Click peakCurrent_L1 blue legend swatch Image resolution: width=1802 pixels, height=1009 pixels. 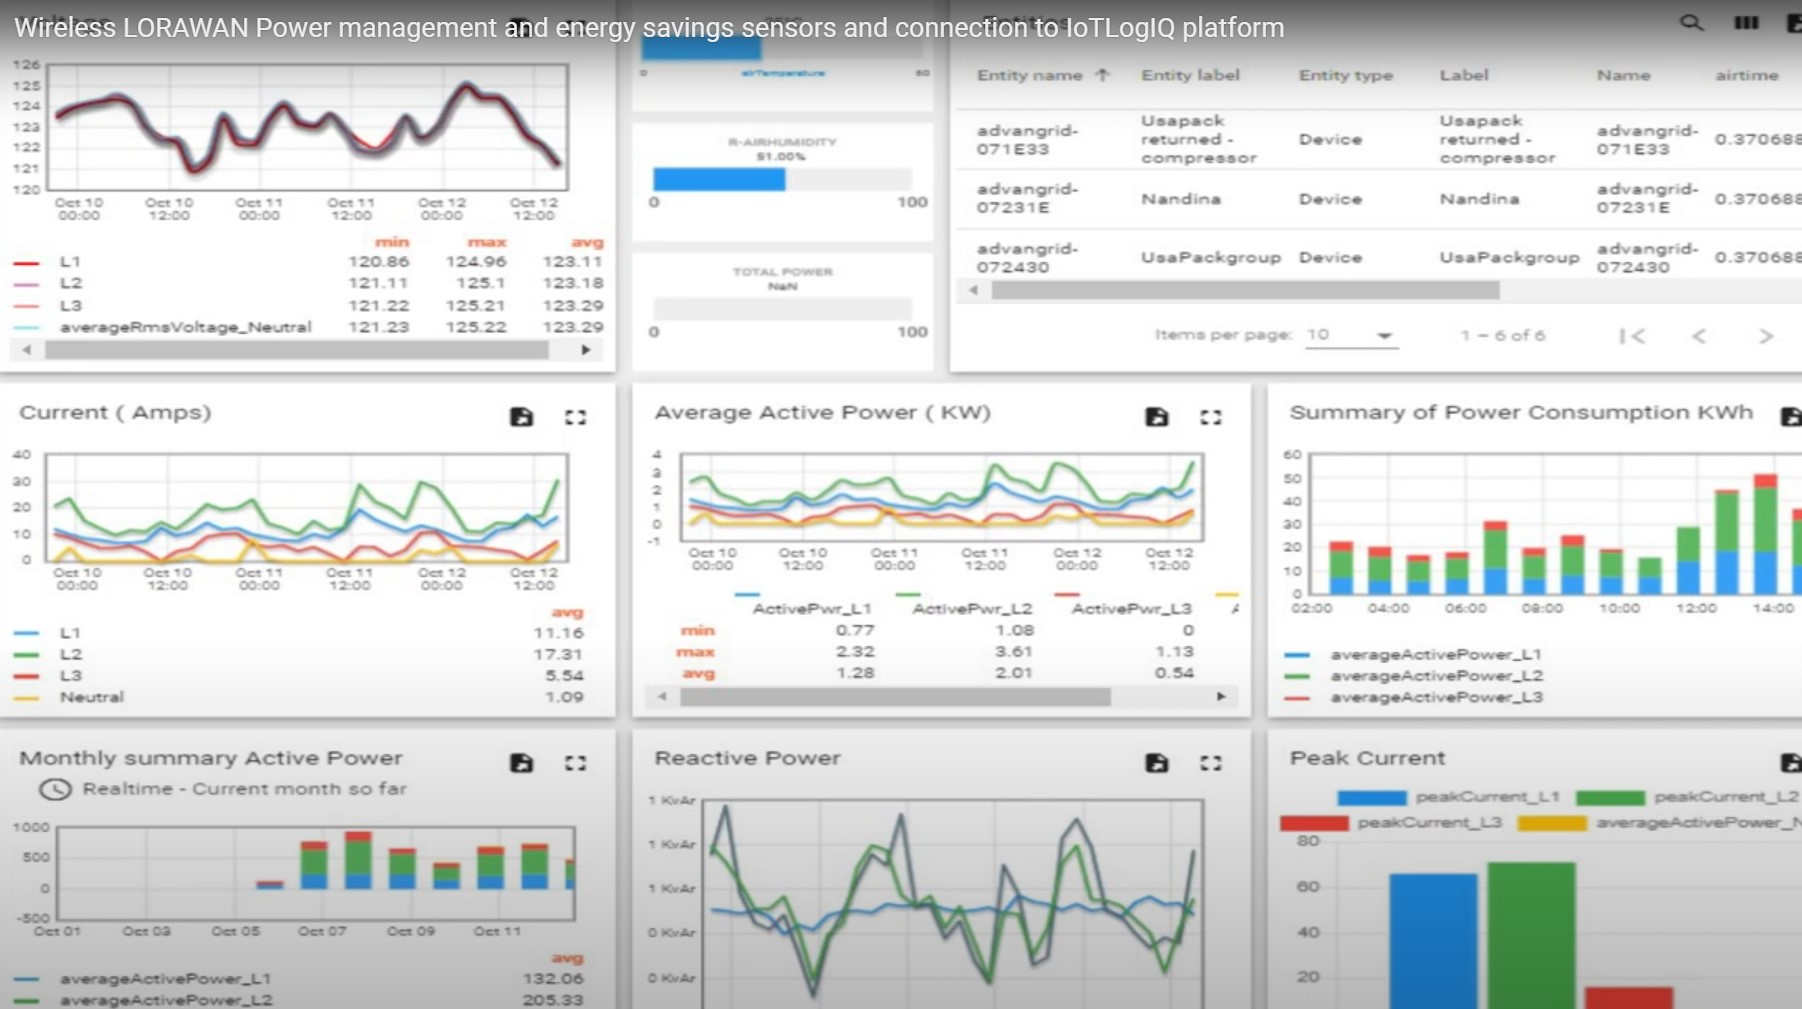coord(1371,797)
